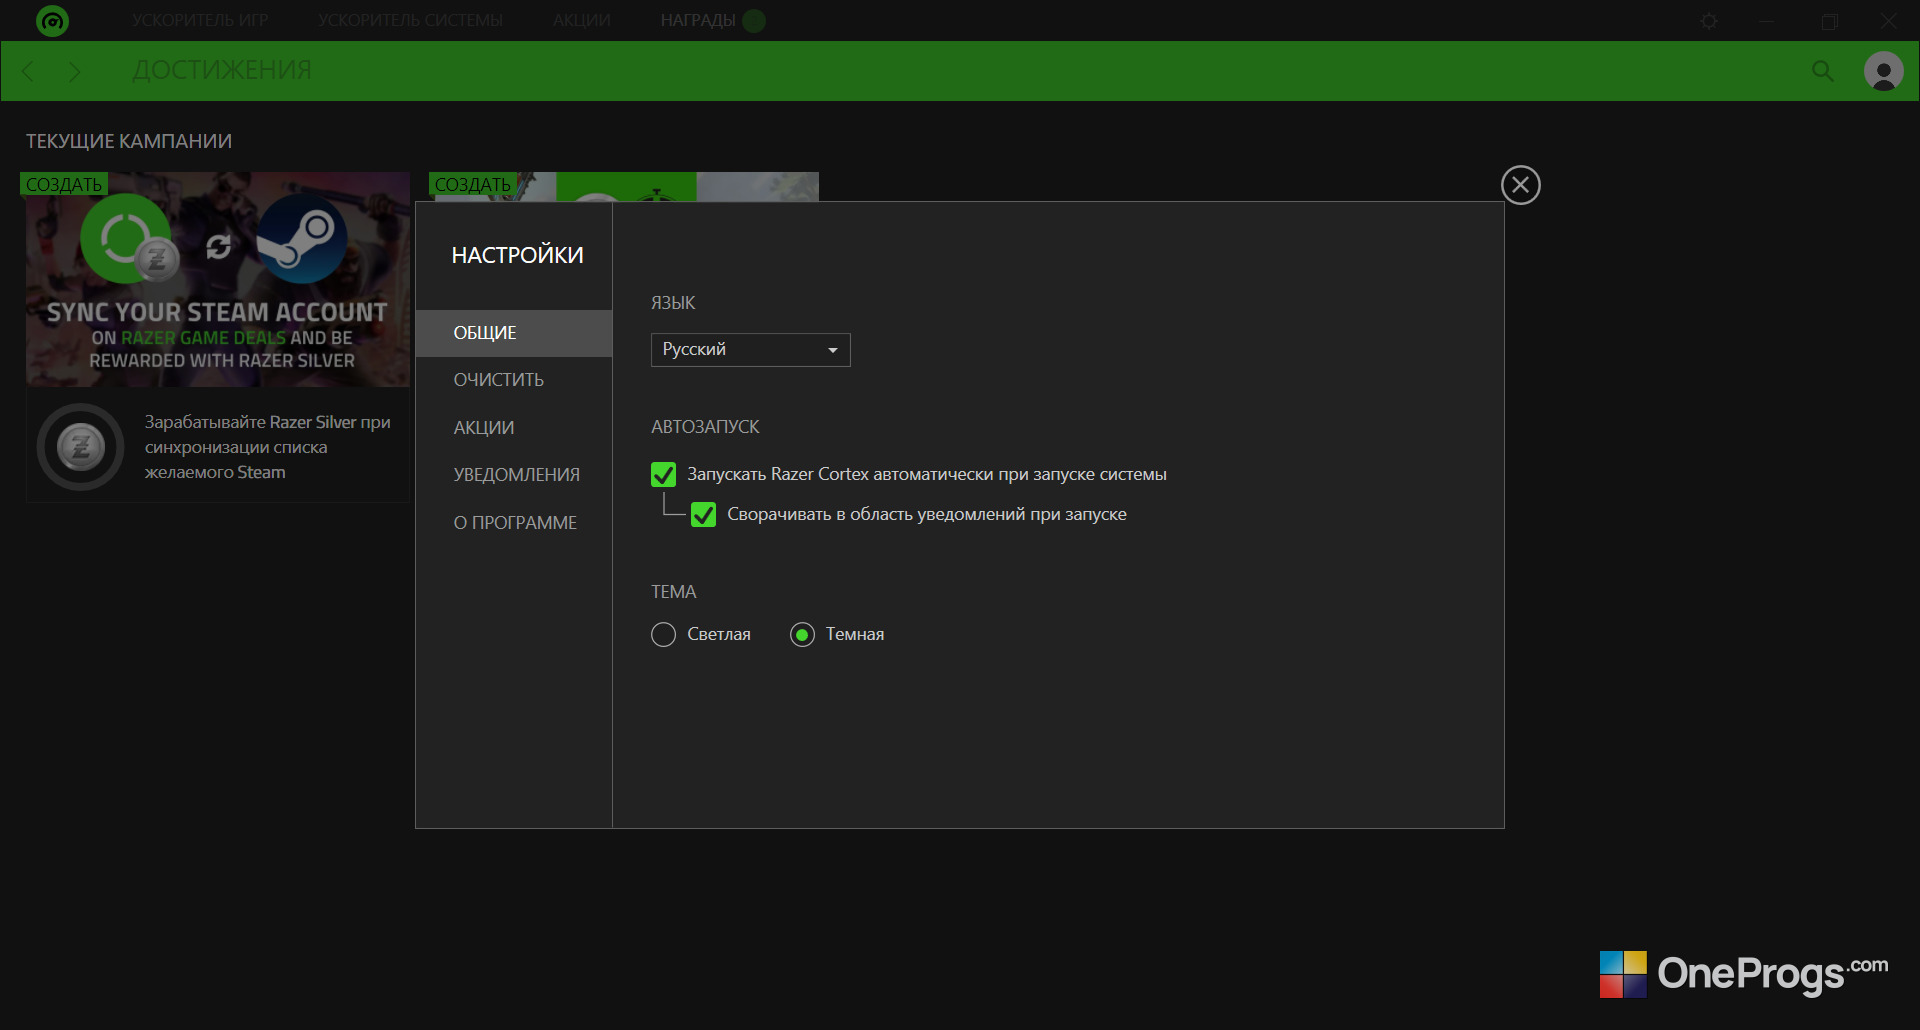Switch to the АКЦИИ top tab
The width and height of the screenshot is (1920, 1030).
[582, 20]
